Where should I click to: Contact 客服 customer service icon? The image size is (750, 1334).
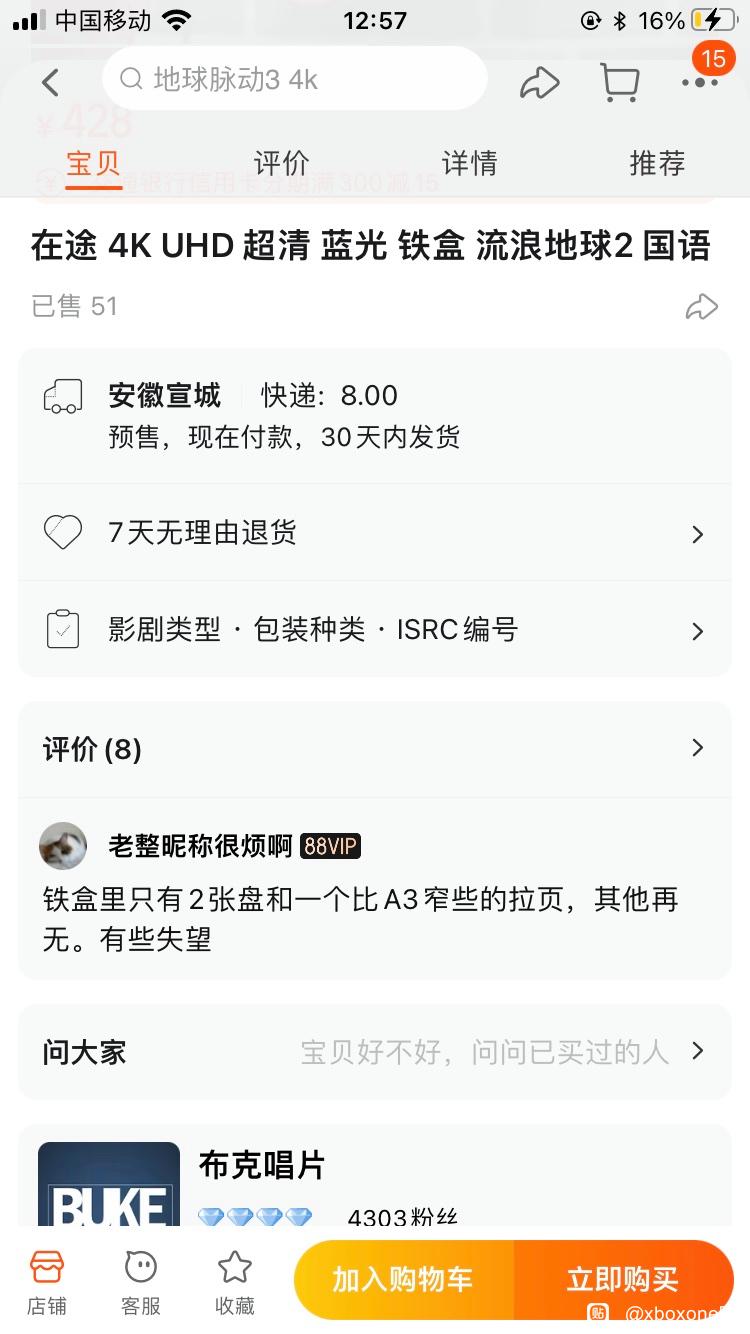tap(140, 1281)
